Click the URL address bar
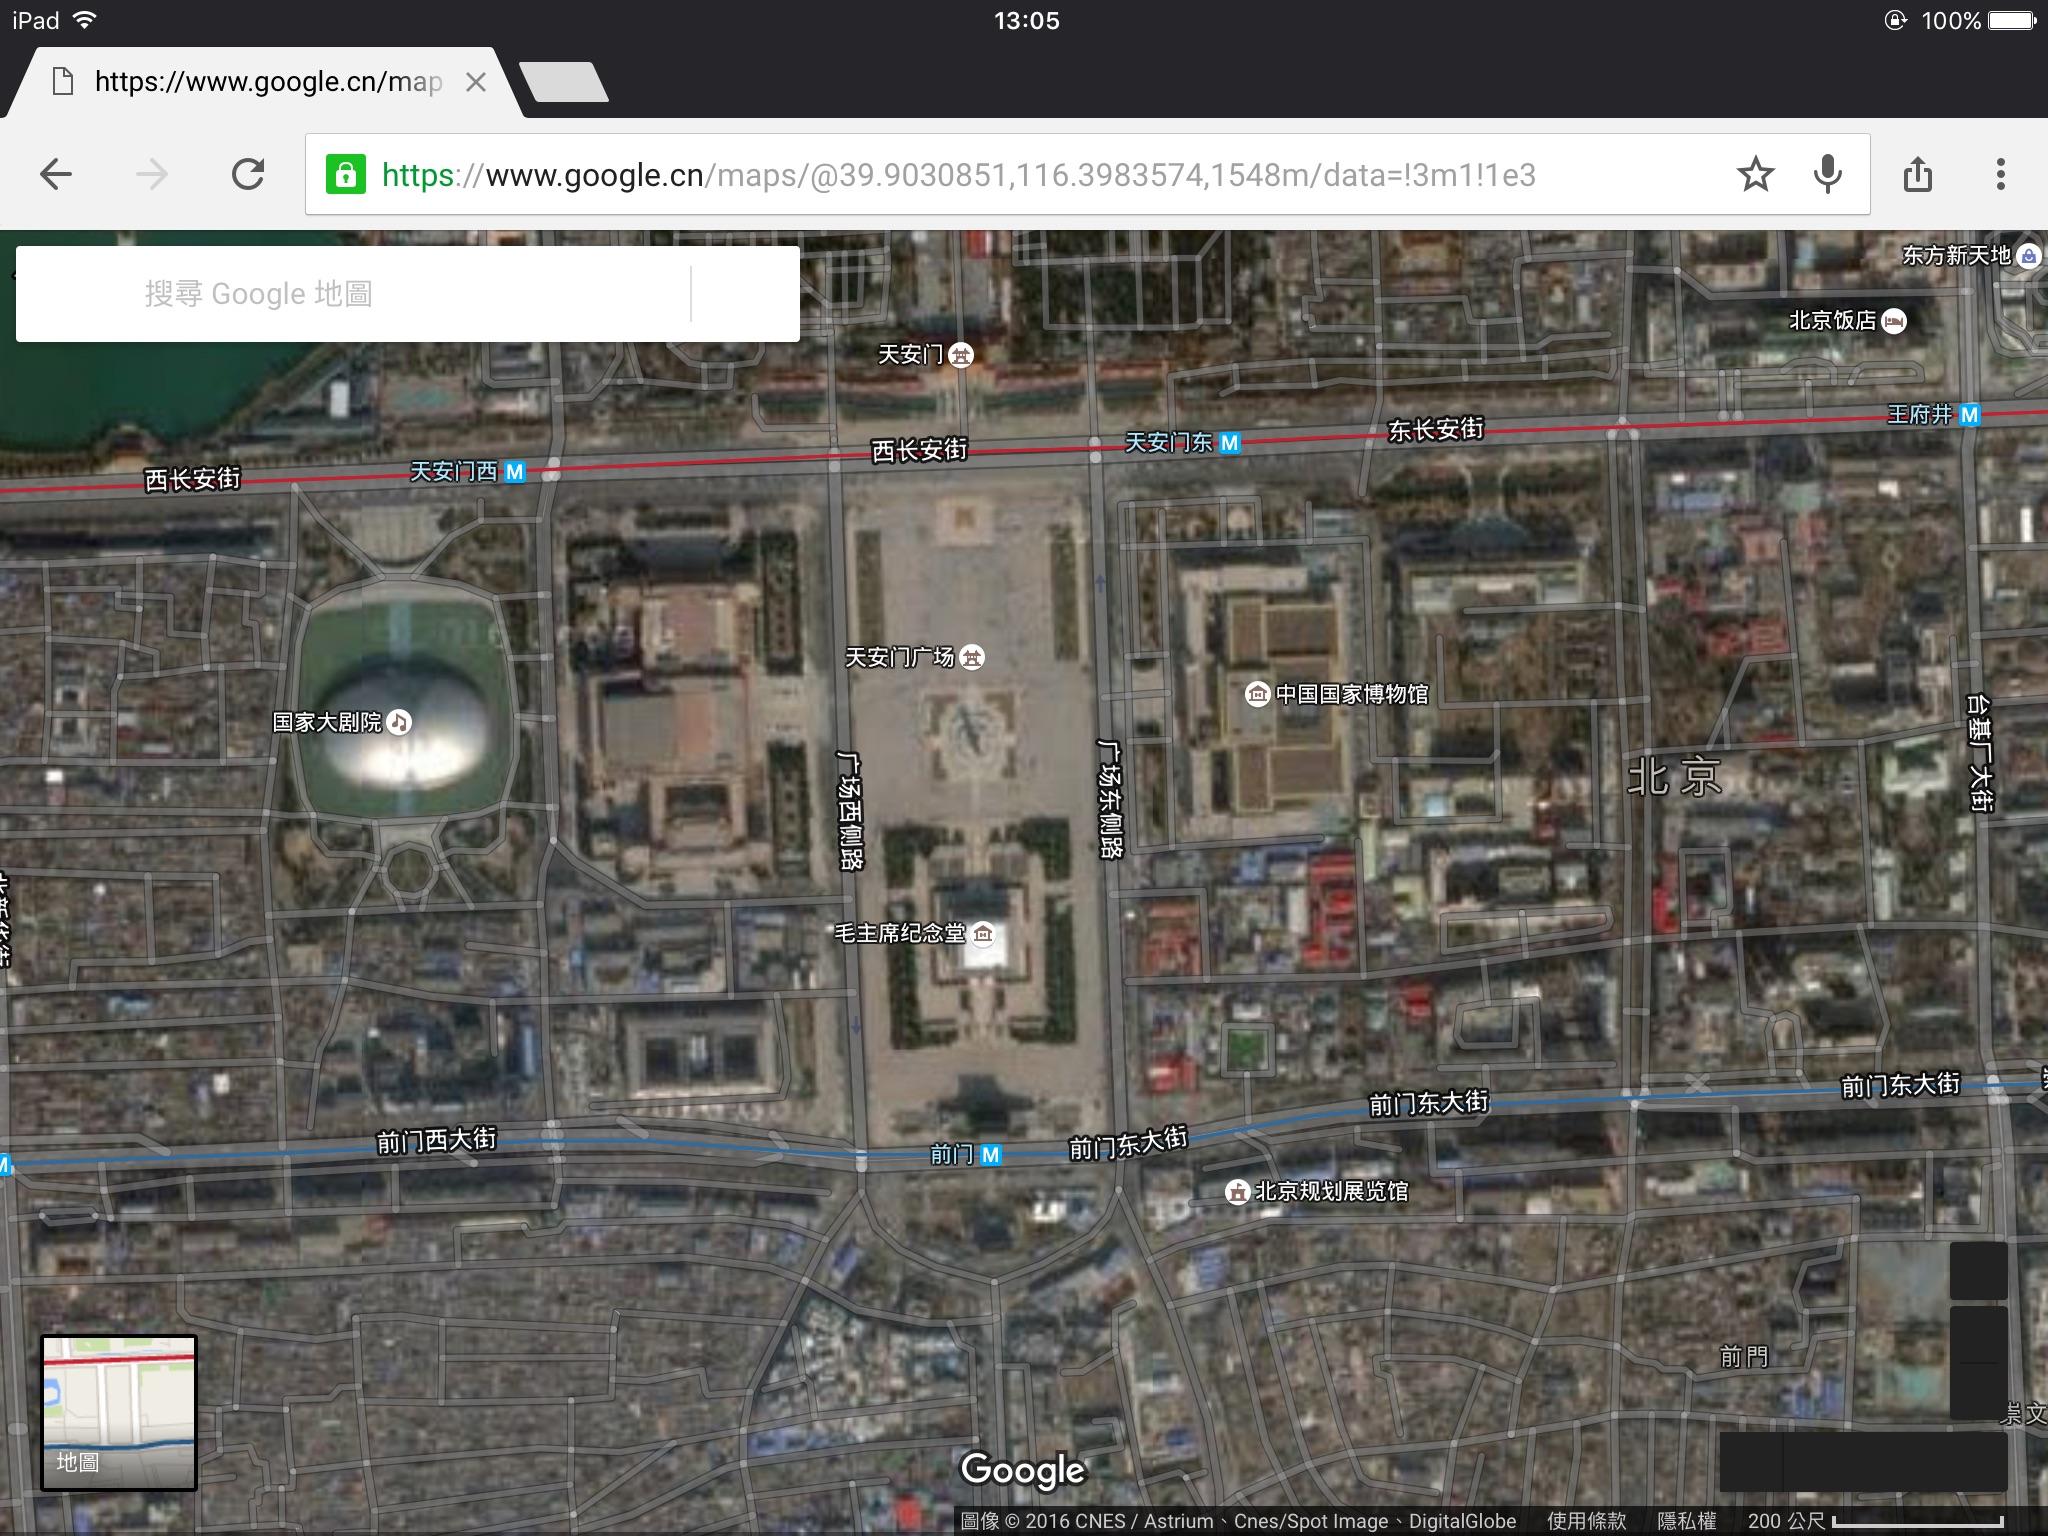Image resolution: width=2048 pixels, height=1536 pixels. tap(1000, 175)
